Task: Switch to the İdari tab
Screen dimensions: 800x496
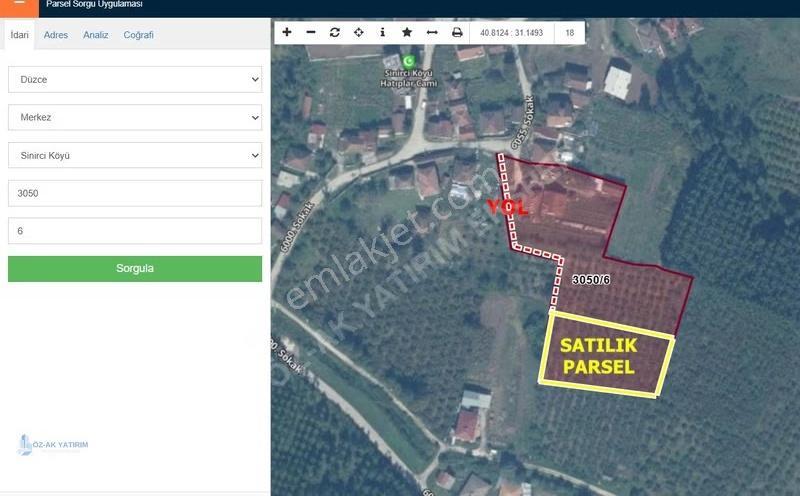Action: pos(19,35)
